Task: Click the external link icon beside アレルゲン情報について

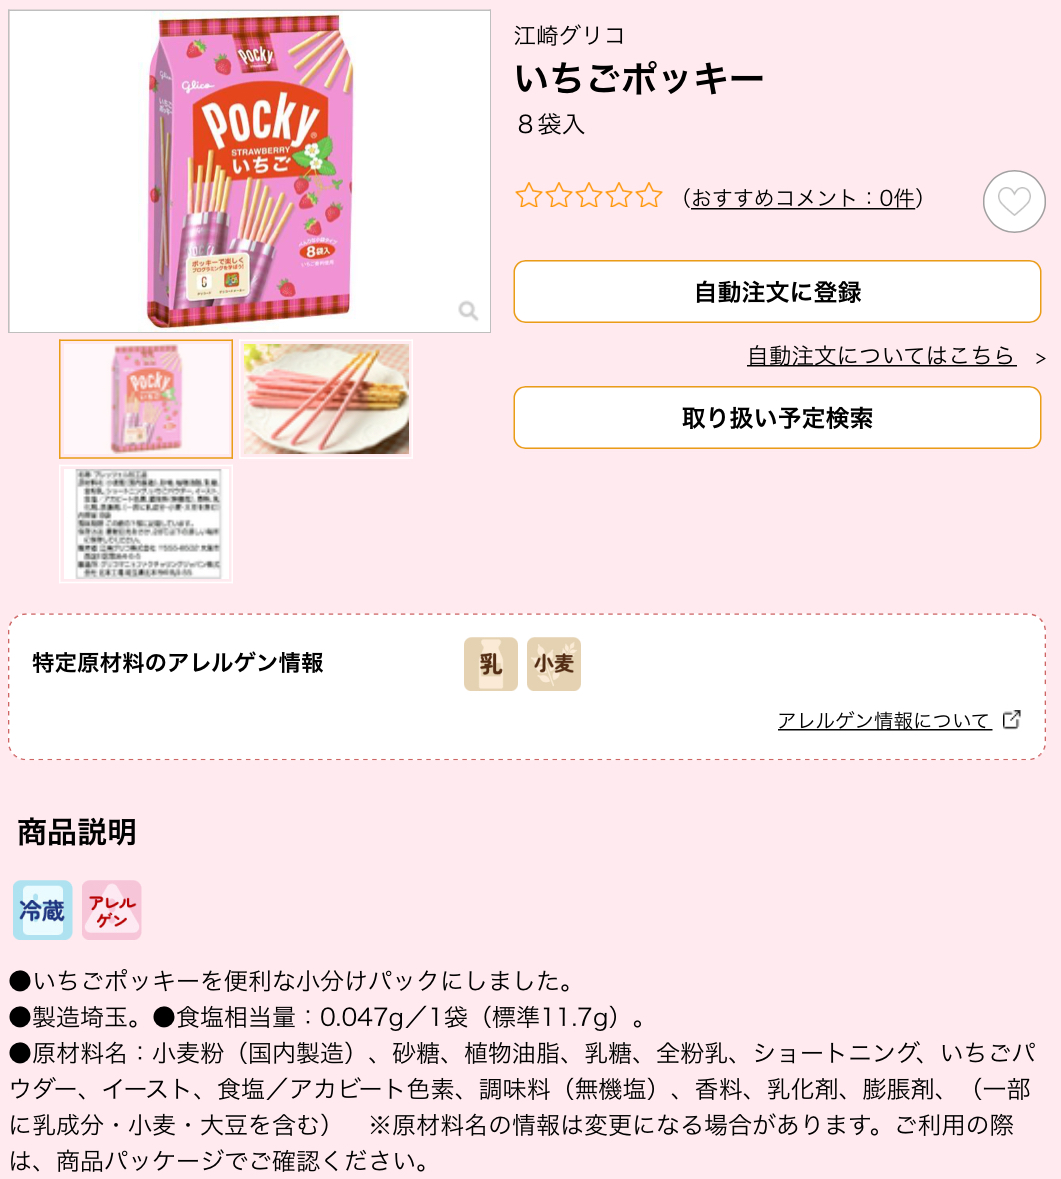Action: 1012,720
